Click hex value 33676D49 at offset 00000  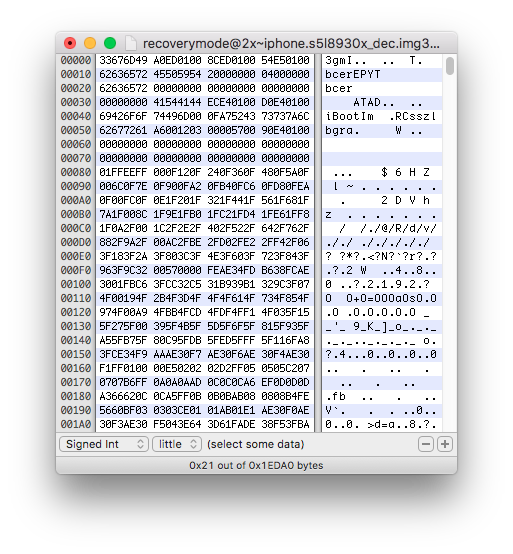click(x=123, y=60)
